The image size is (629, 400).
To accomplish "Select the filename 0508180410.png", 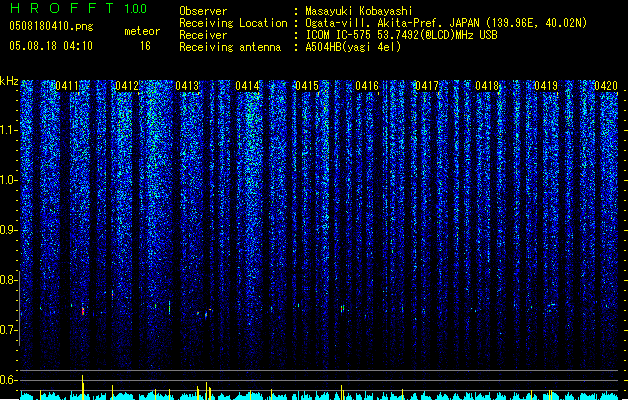I will pos(51,26).
